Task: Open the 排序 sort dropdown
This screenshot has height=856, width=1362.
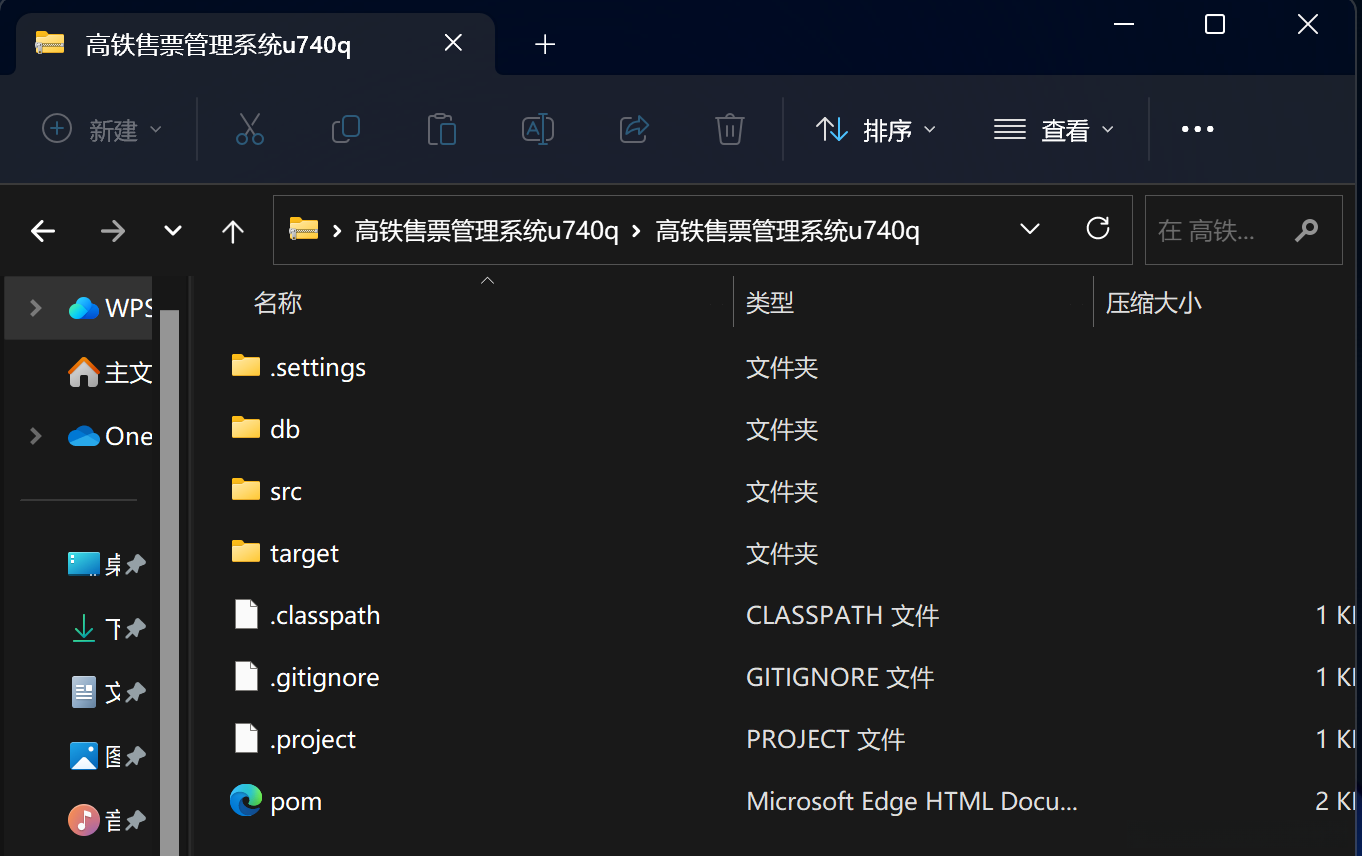Action: coord(876,130)
